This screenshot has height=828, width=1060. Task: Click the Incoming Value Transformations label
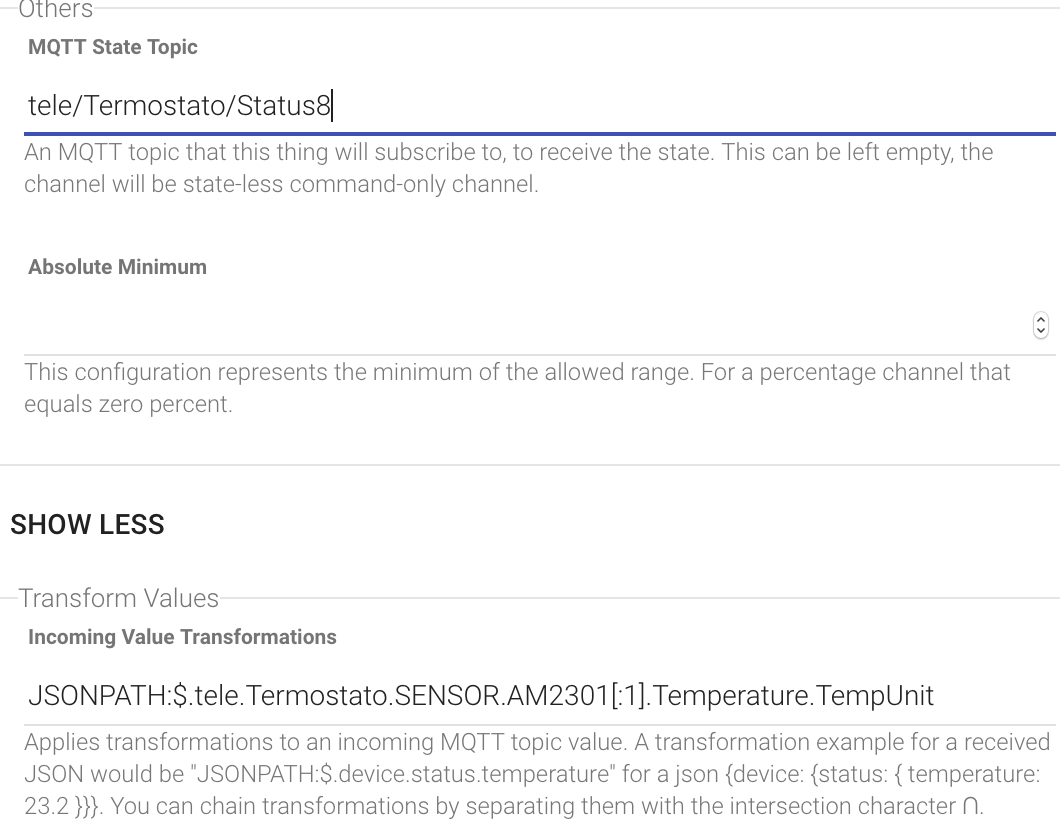[x=183, y=637]
